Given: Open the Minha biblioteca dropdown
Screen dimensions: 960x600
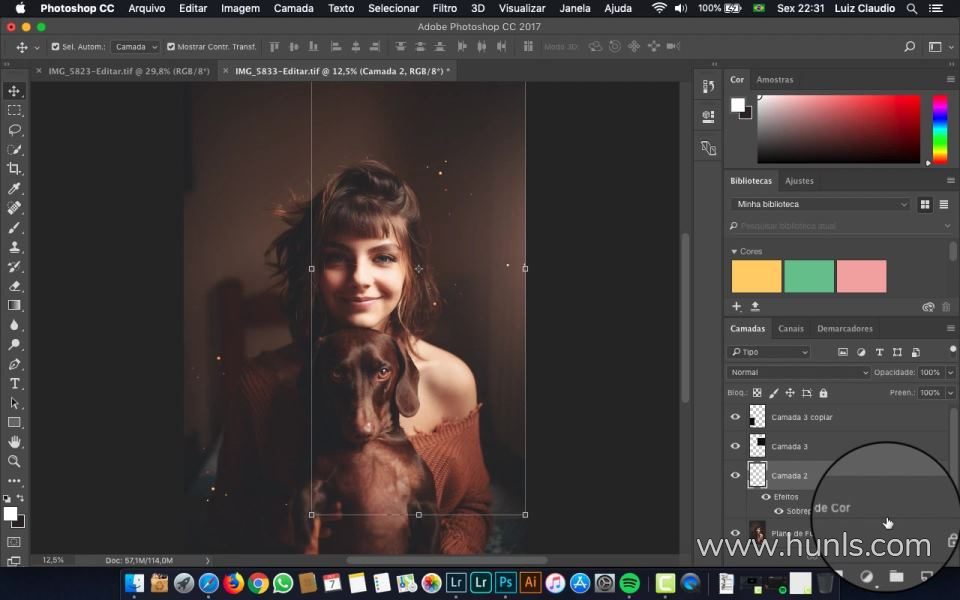Looking at the screenshot, I should pyautogui.click(x=820, y=204).
